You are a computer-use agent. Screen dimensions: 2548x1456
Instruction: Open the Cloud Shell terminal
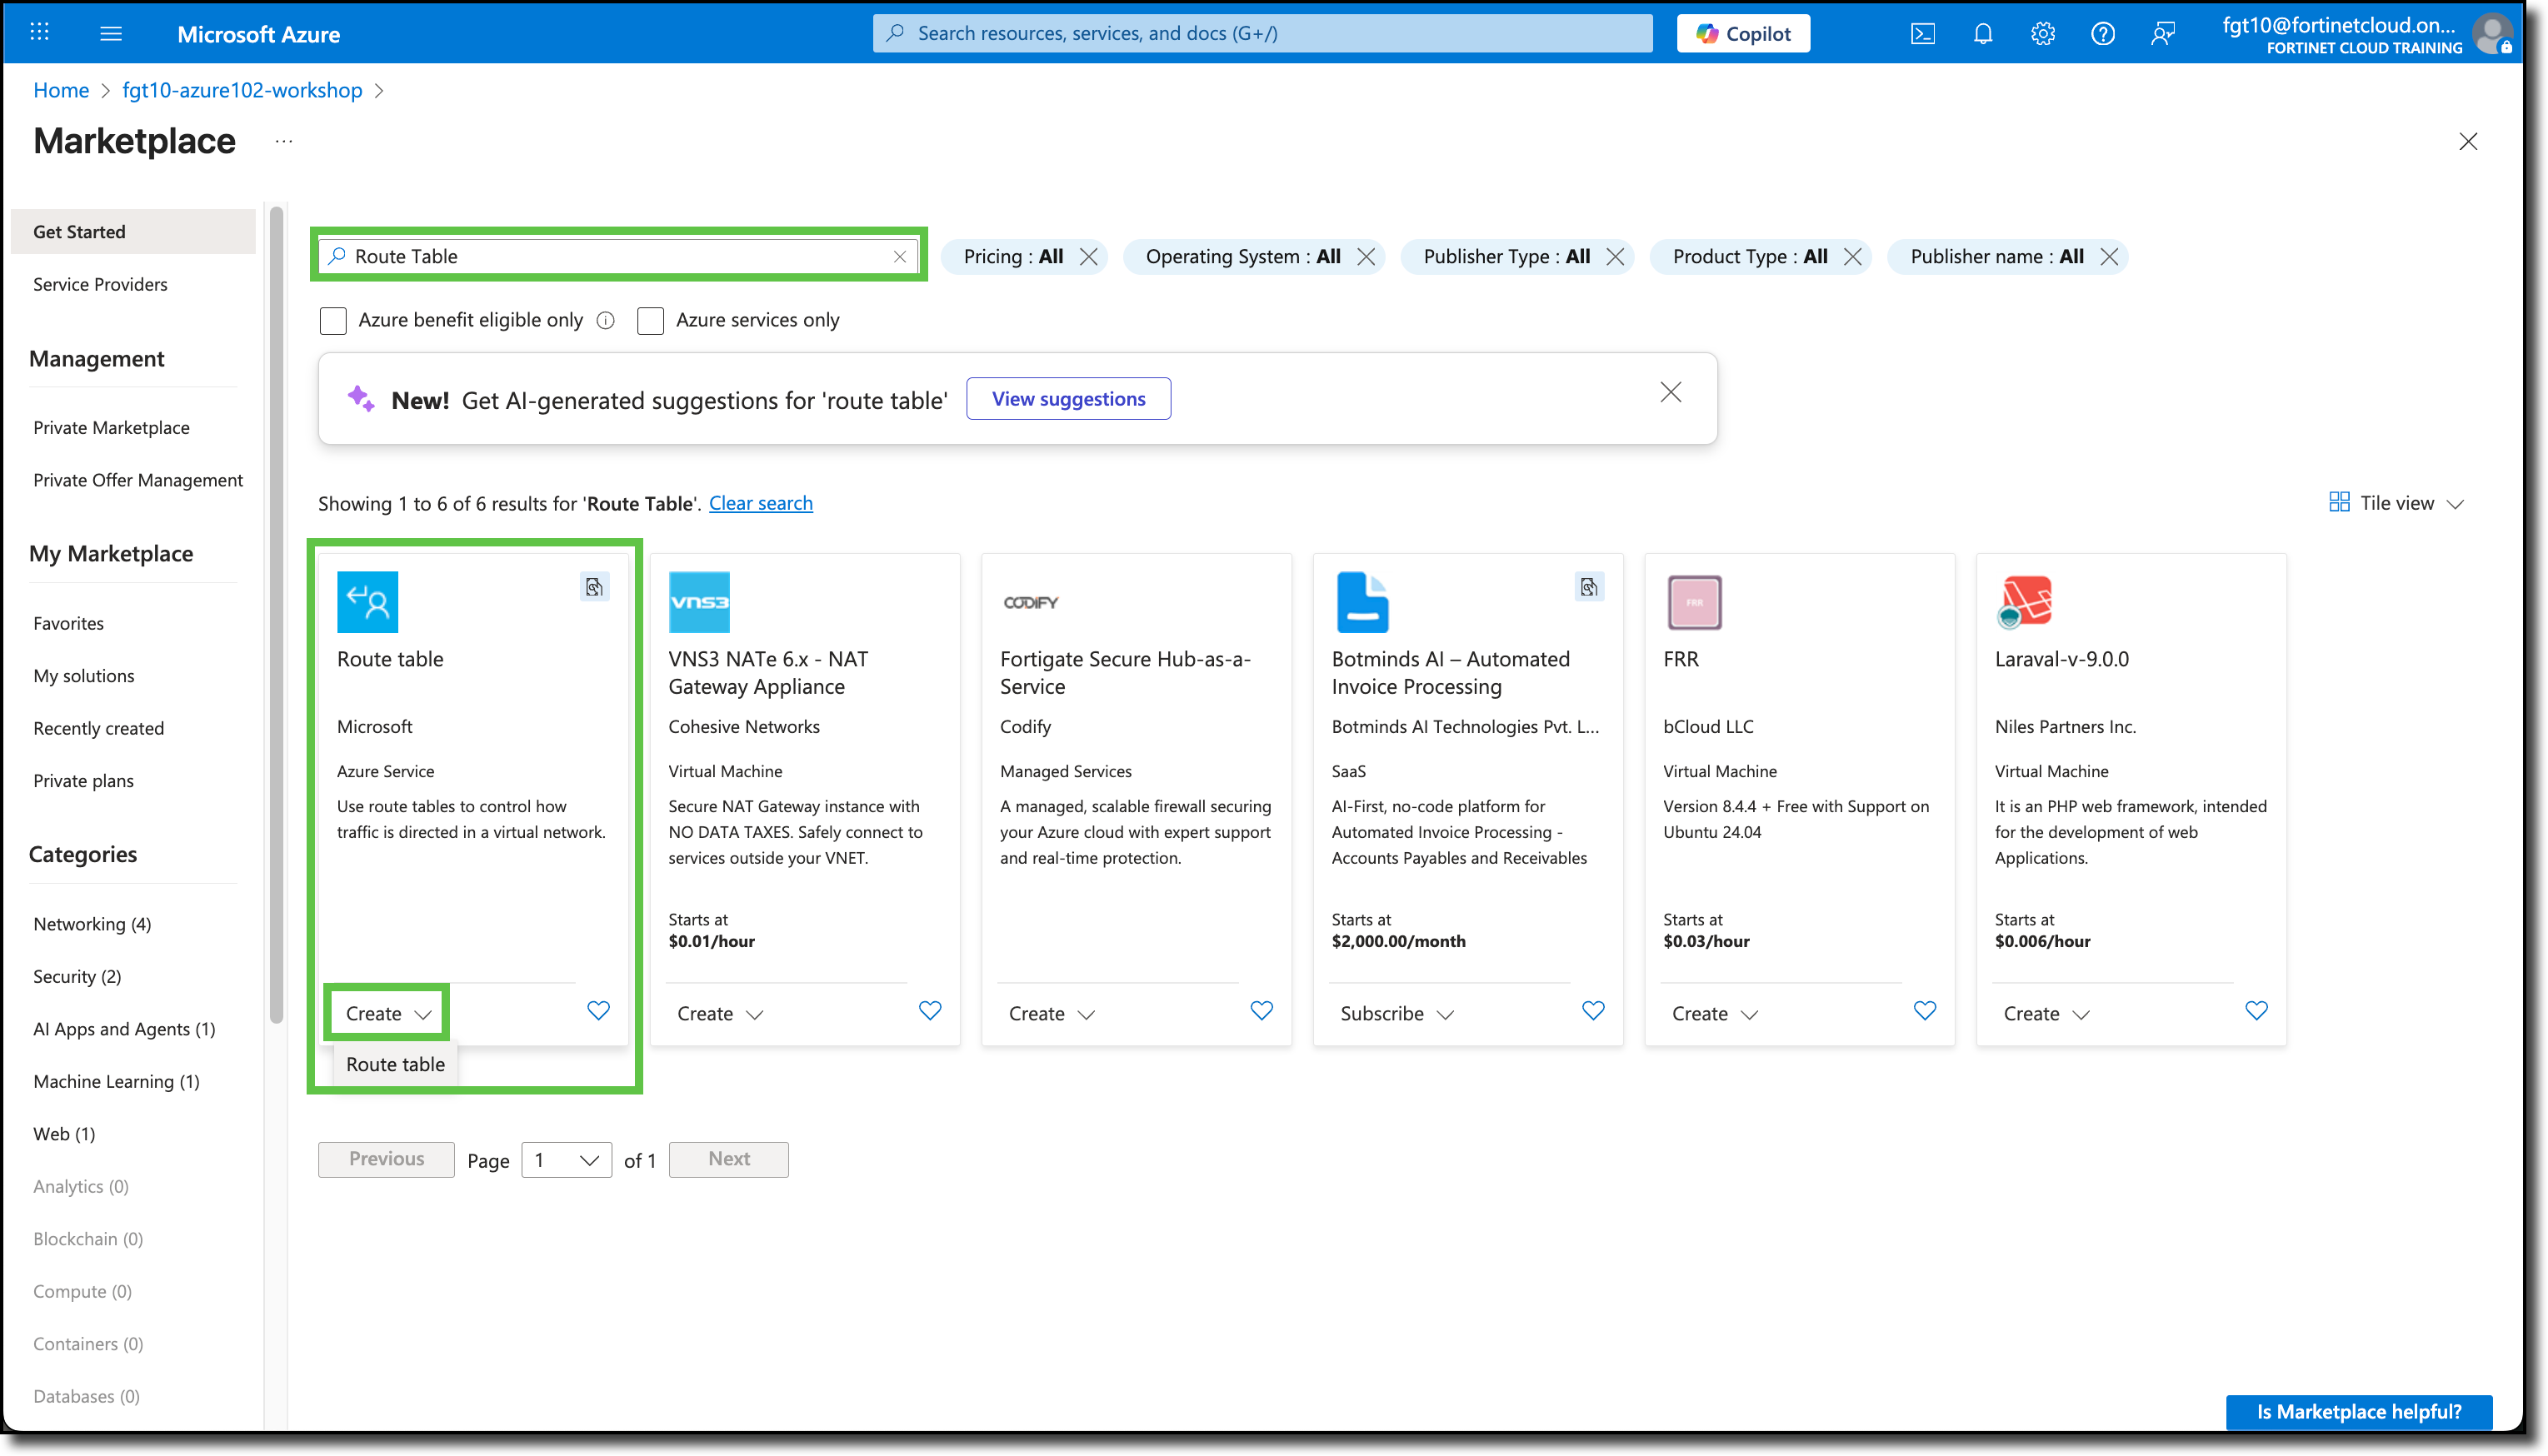(1922, 33)
